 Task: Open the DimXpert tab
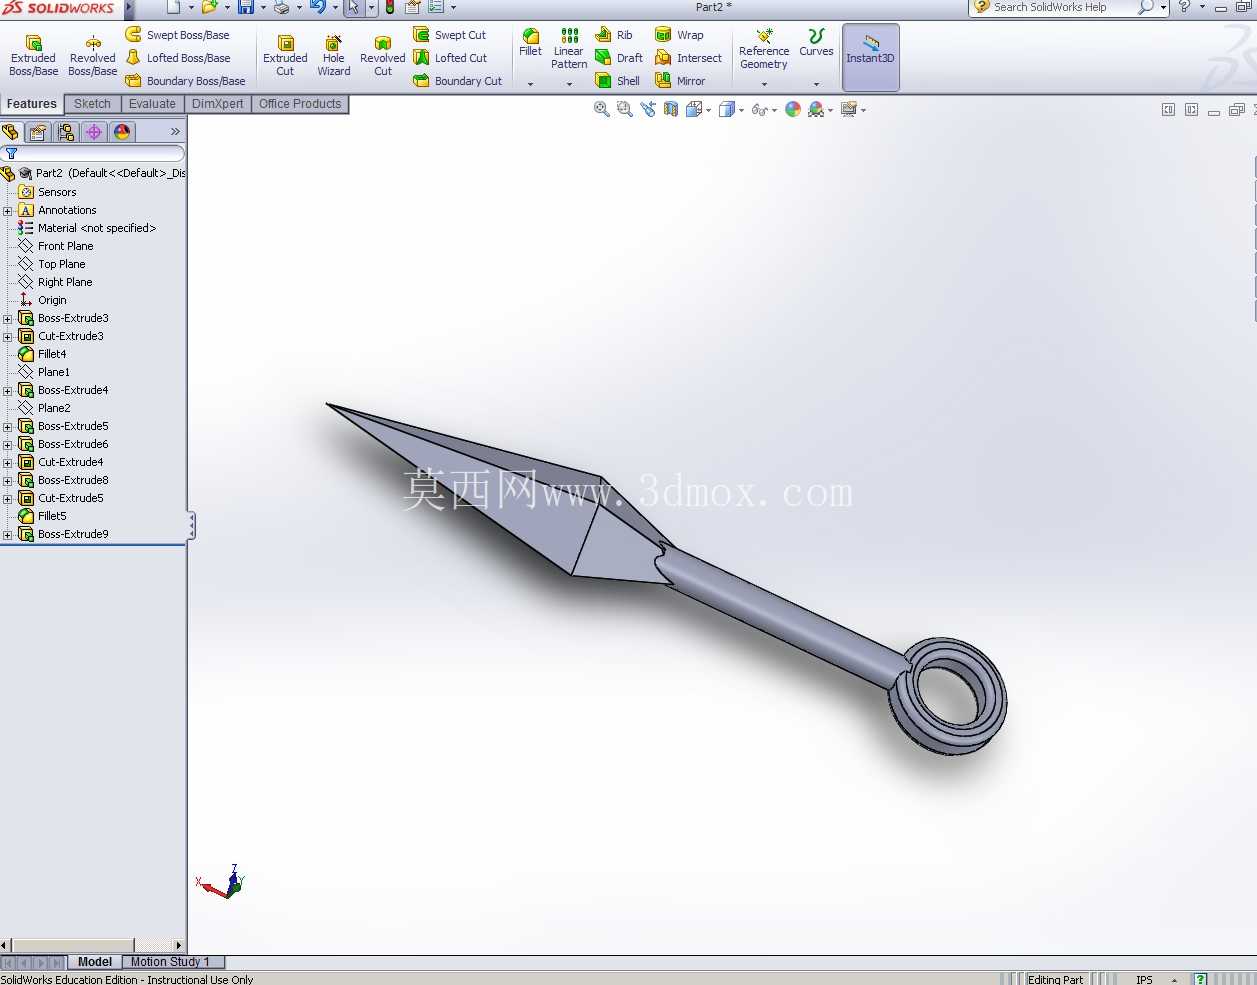coord(217,104)
